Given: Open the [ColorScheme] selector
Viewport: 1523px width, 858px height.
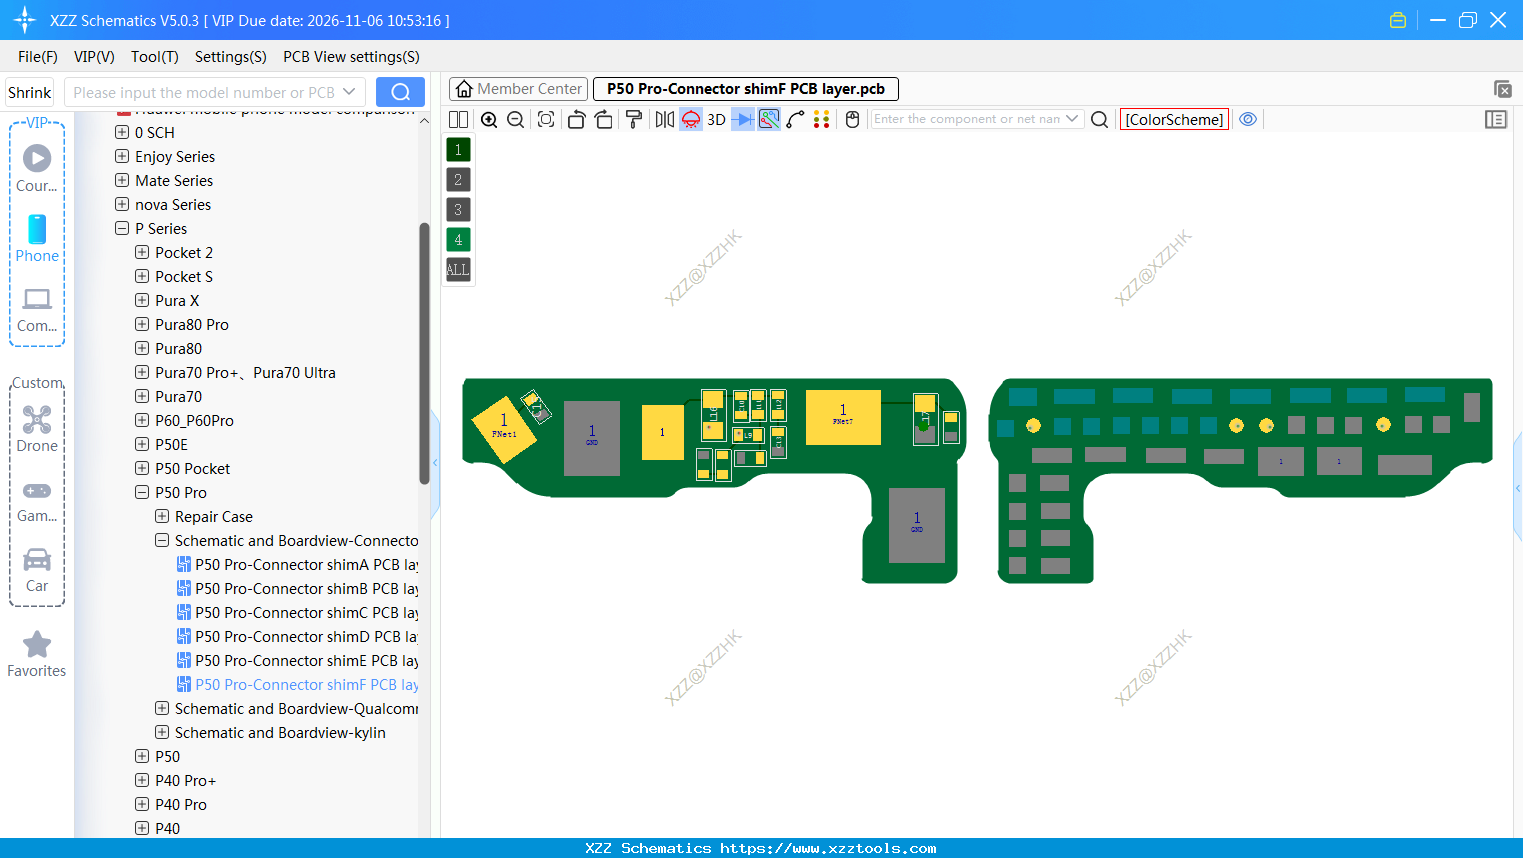Looking at the screenshot, I should coord(1174,119).
